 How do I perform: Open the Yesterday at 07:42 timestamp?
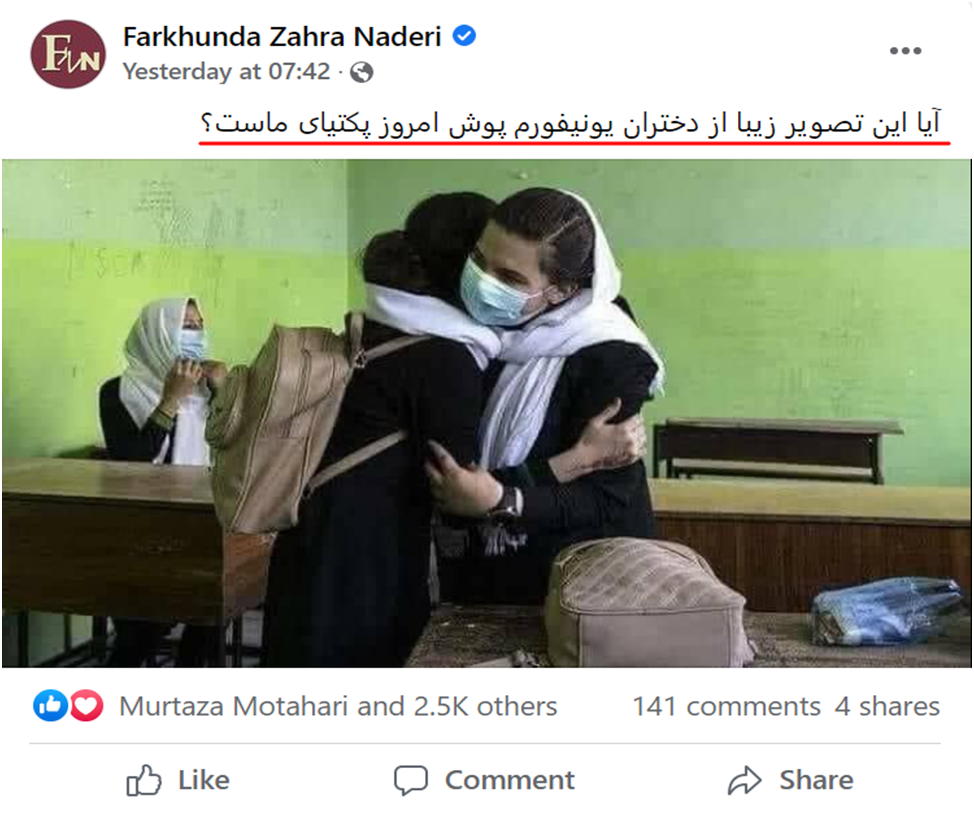[x=226, y=71]
